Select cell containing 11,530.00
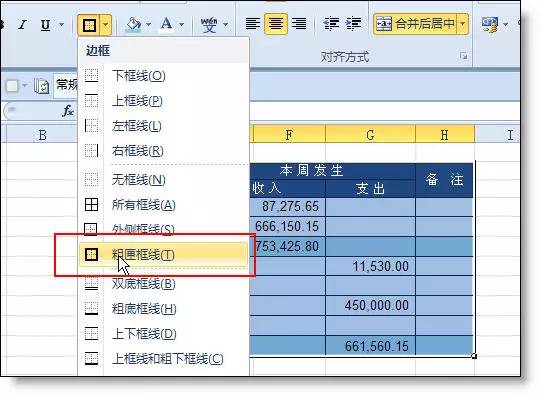Screen dimensions: 542x398 click(370, 266)
